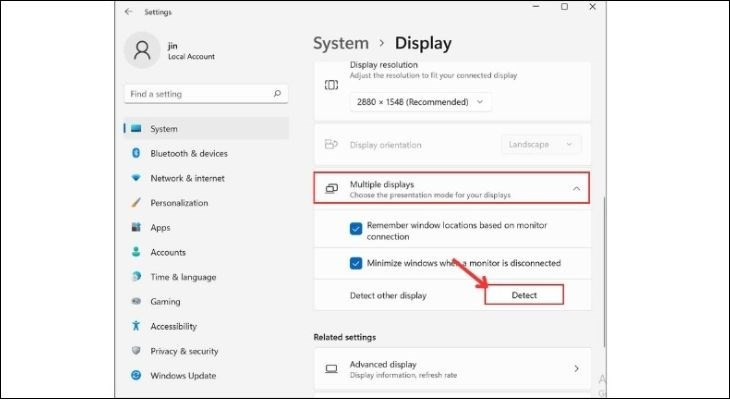730x400 pixels.
Task: Click the Accounts person icon
Action: [136, 252]
